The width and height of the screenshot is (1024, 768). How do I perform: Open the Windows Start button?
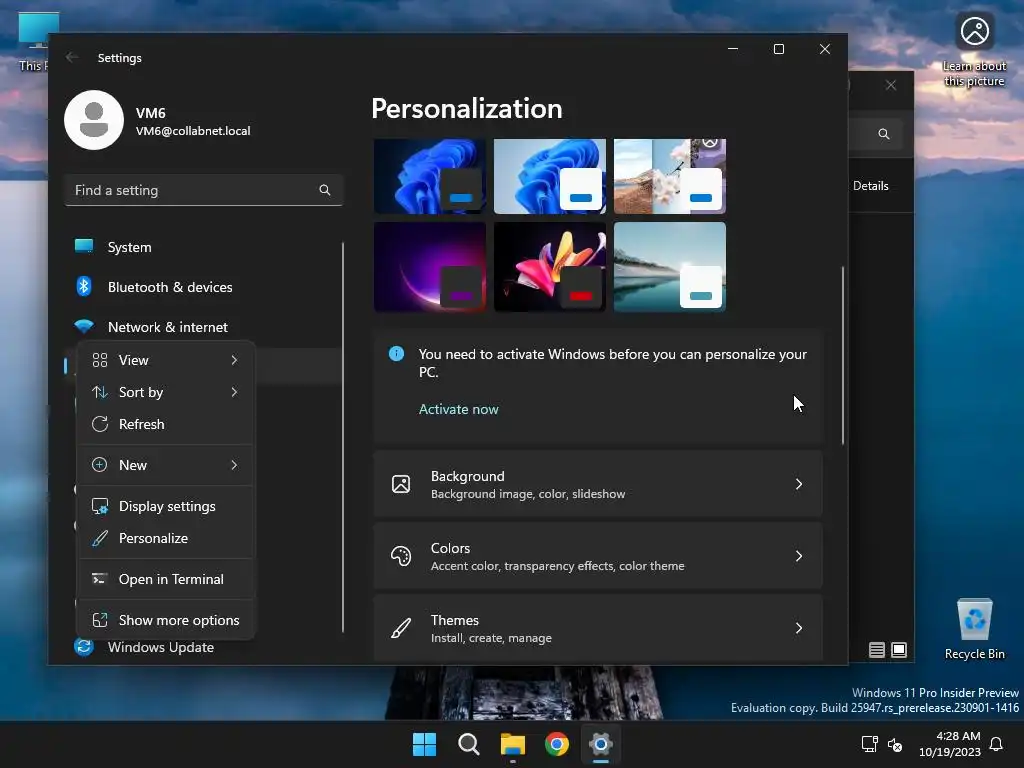tap(424, 744)
